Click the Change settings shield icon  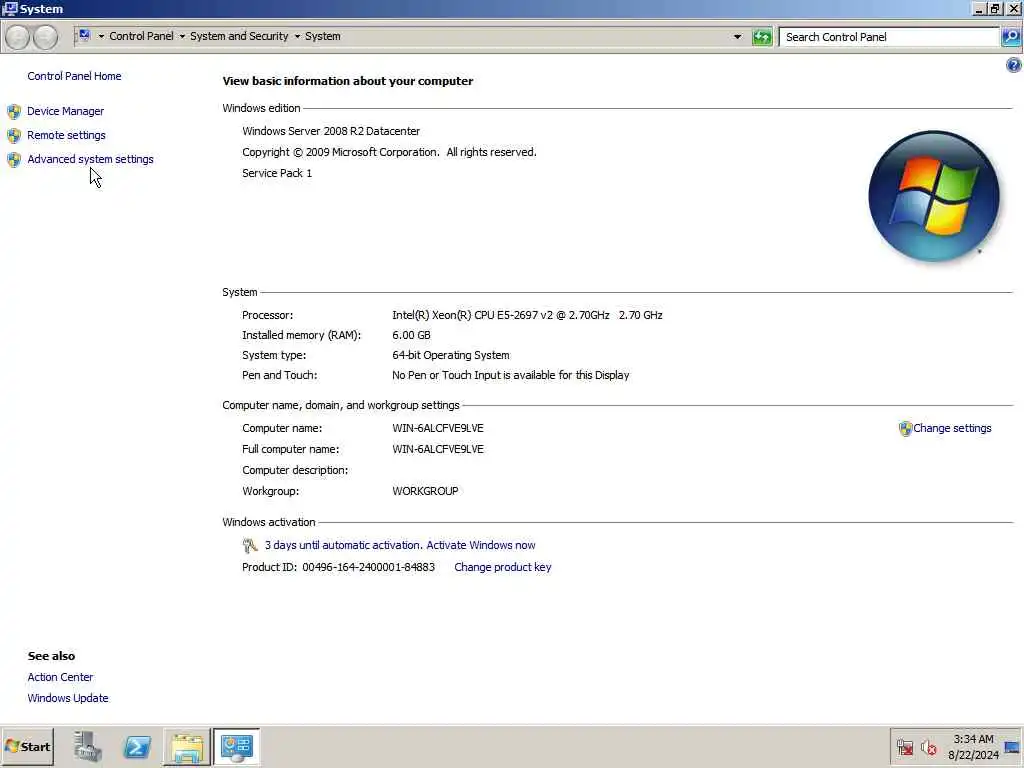click(x=905, y=428)
